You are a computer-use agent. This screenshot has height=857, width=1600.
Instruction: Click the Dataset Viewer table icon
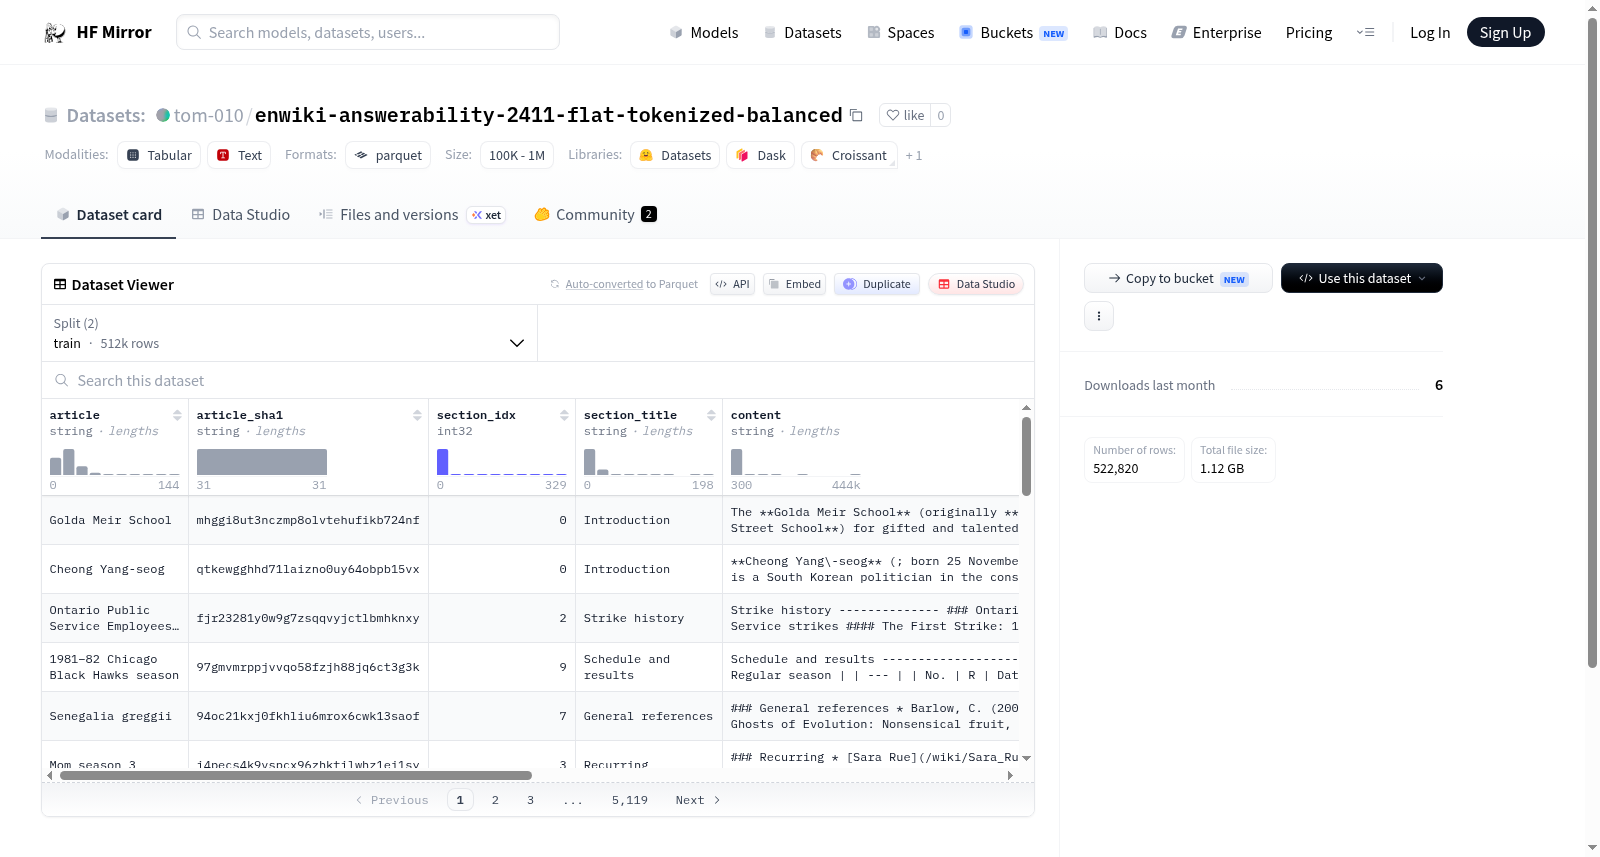[x=60, y=285]
